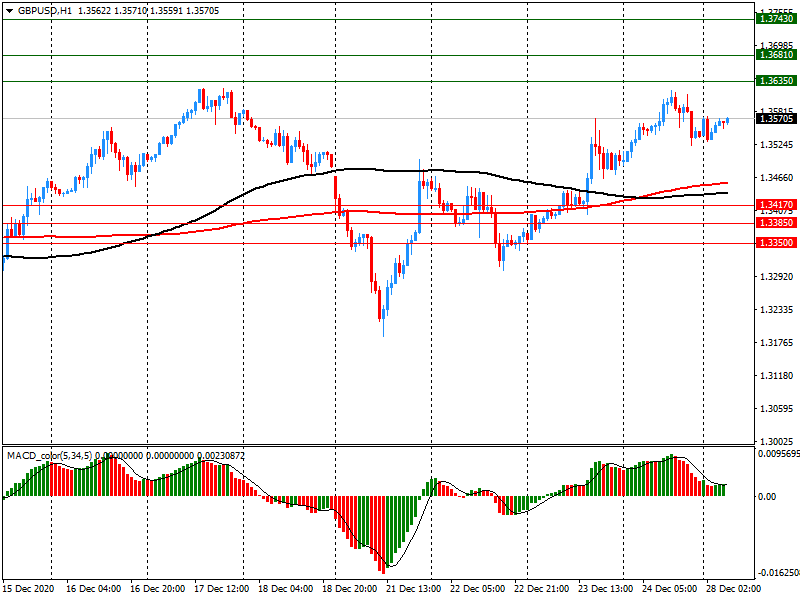800x600 pixels.
Task: Click the 1.34660 price axis value
Action: (x=777, y=178)
